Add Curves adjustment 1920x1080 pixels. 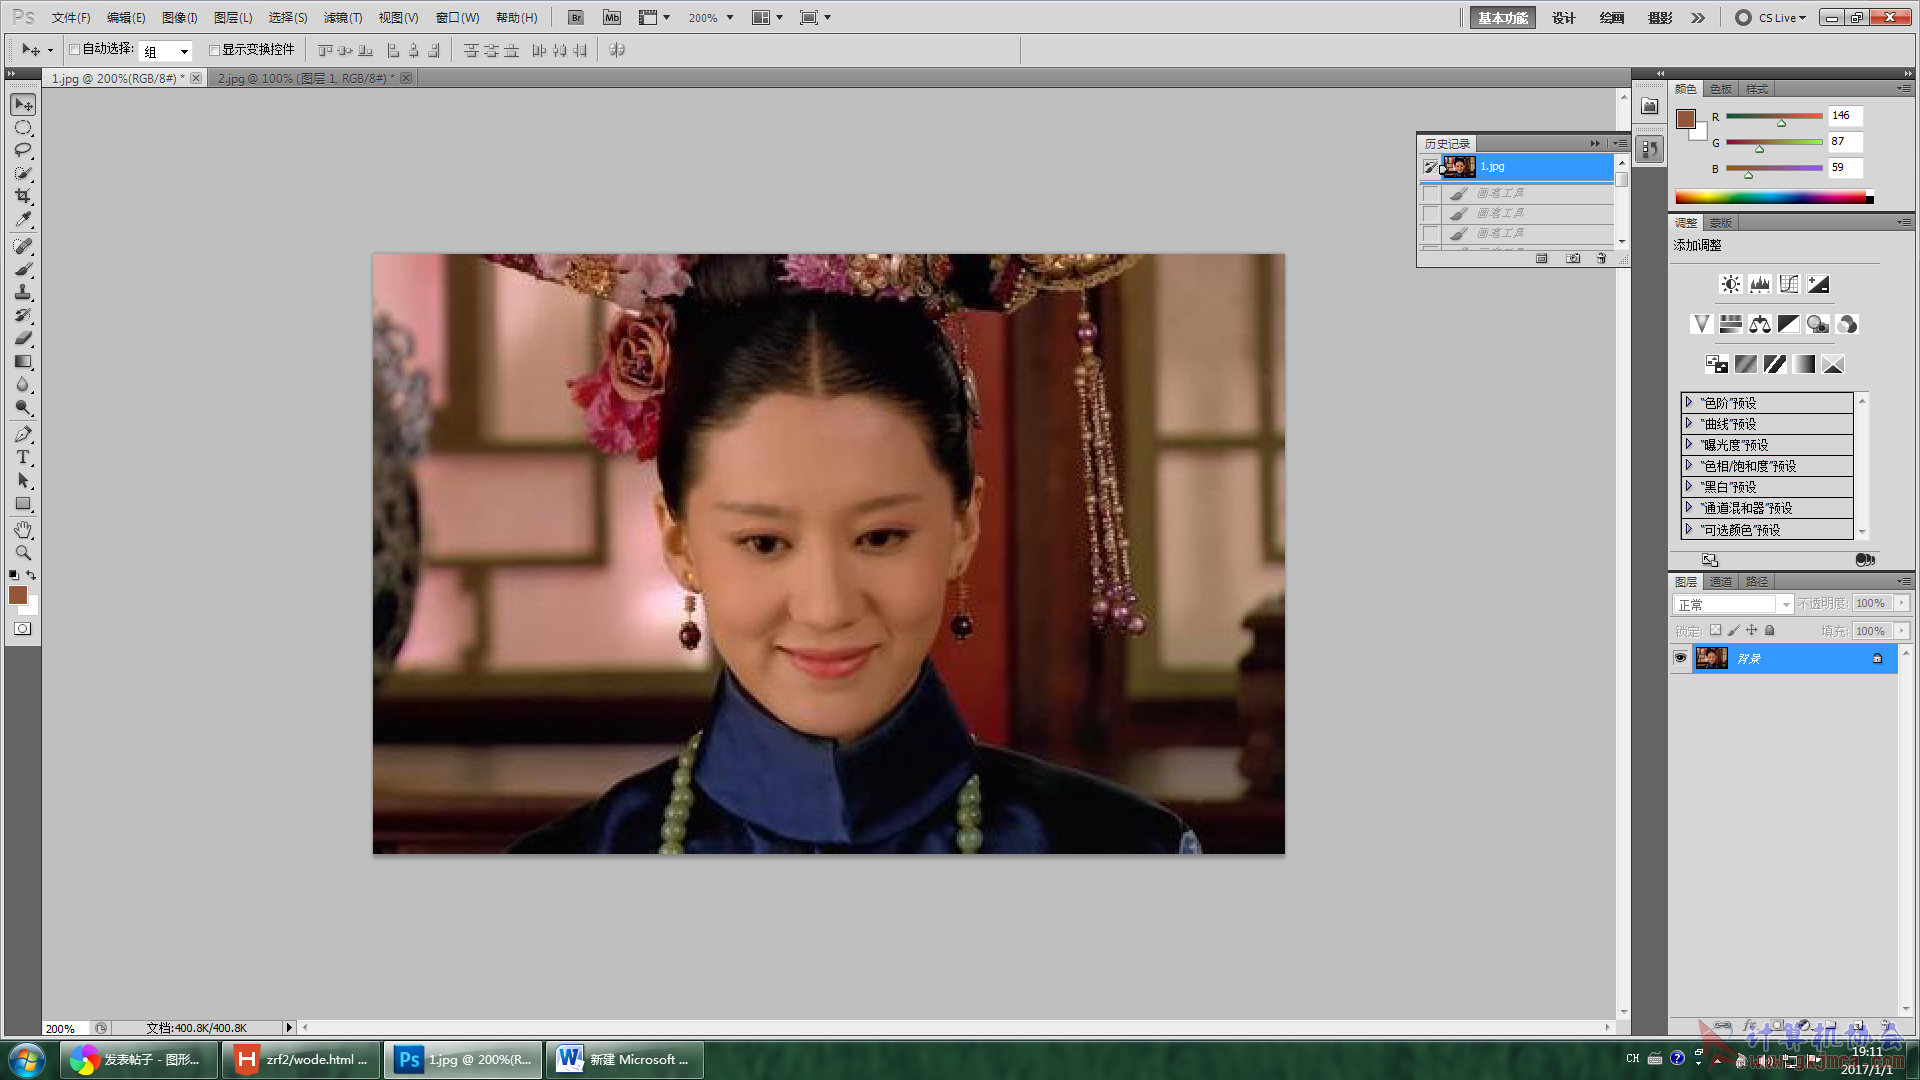[x=1789, y=284]
